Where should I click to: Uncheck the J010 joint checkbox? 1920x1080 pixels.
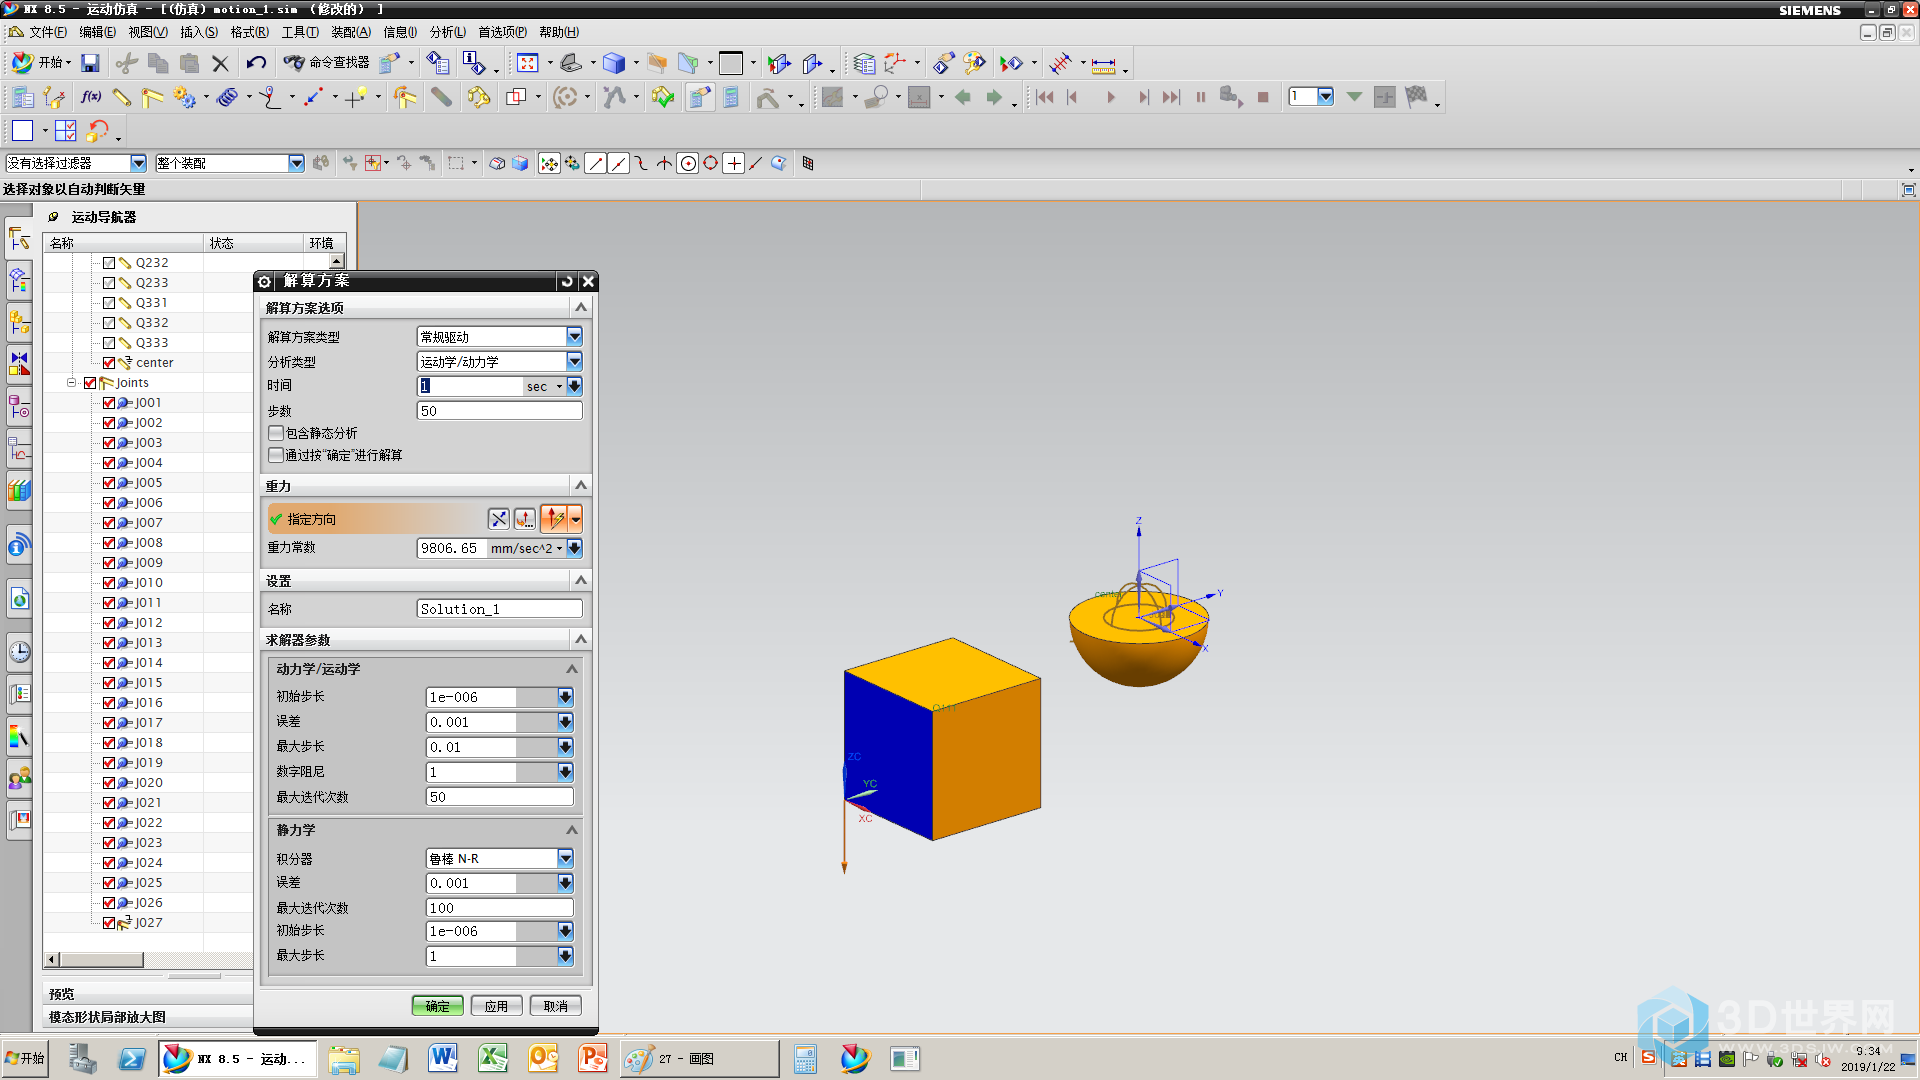click(x=109, y=583)
